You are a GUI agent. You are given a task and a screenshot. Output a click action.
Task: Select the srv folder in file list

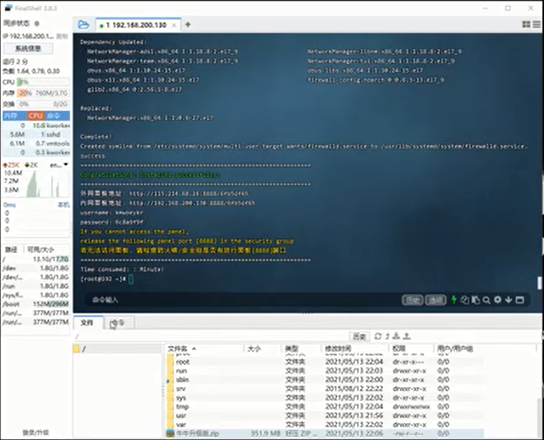pyautogui.click(x=324, y=389)
